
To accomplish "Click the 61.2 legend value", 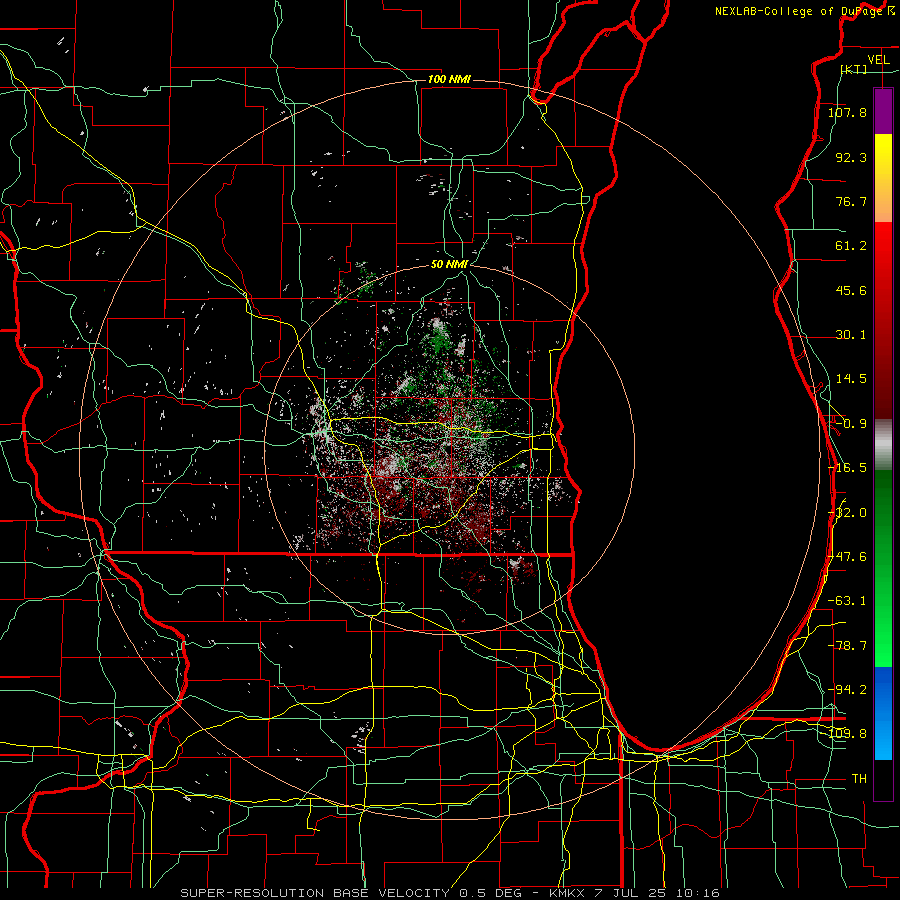I will coord(851,246).
